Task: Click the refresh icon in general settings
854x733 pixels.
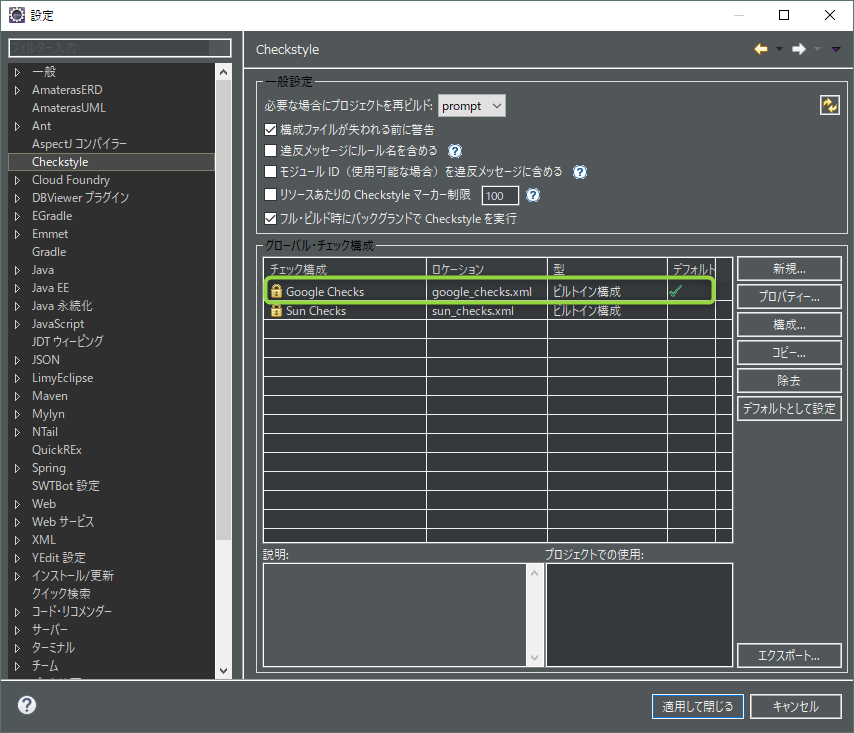Action: 829,105
